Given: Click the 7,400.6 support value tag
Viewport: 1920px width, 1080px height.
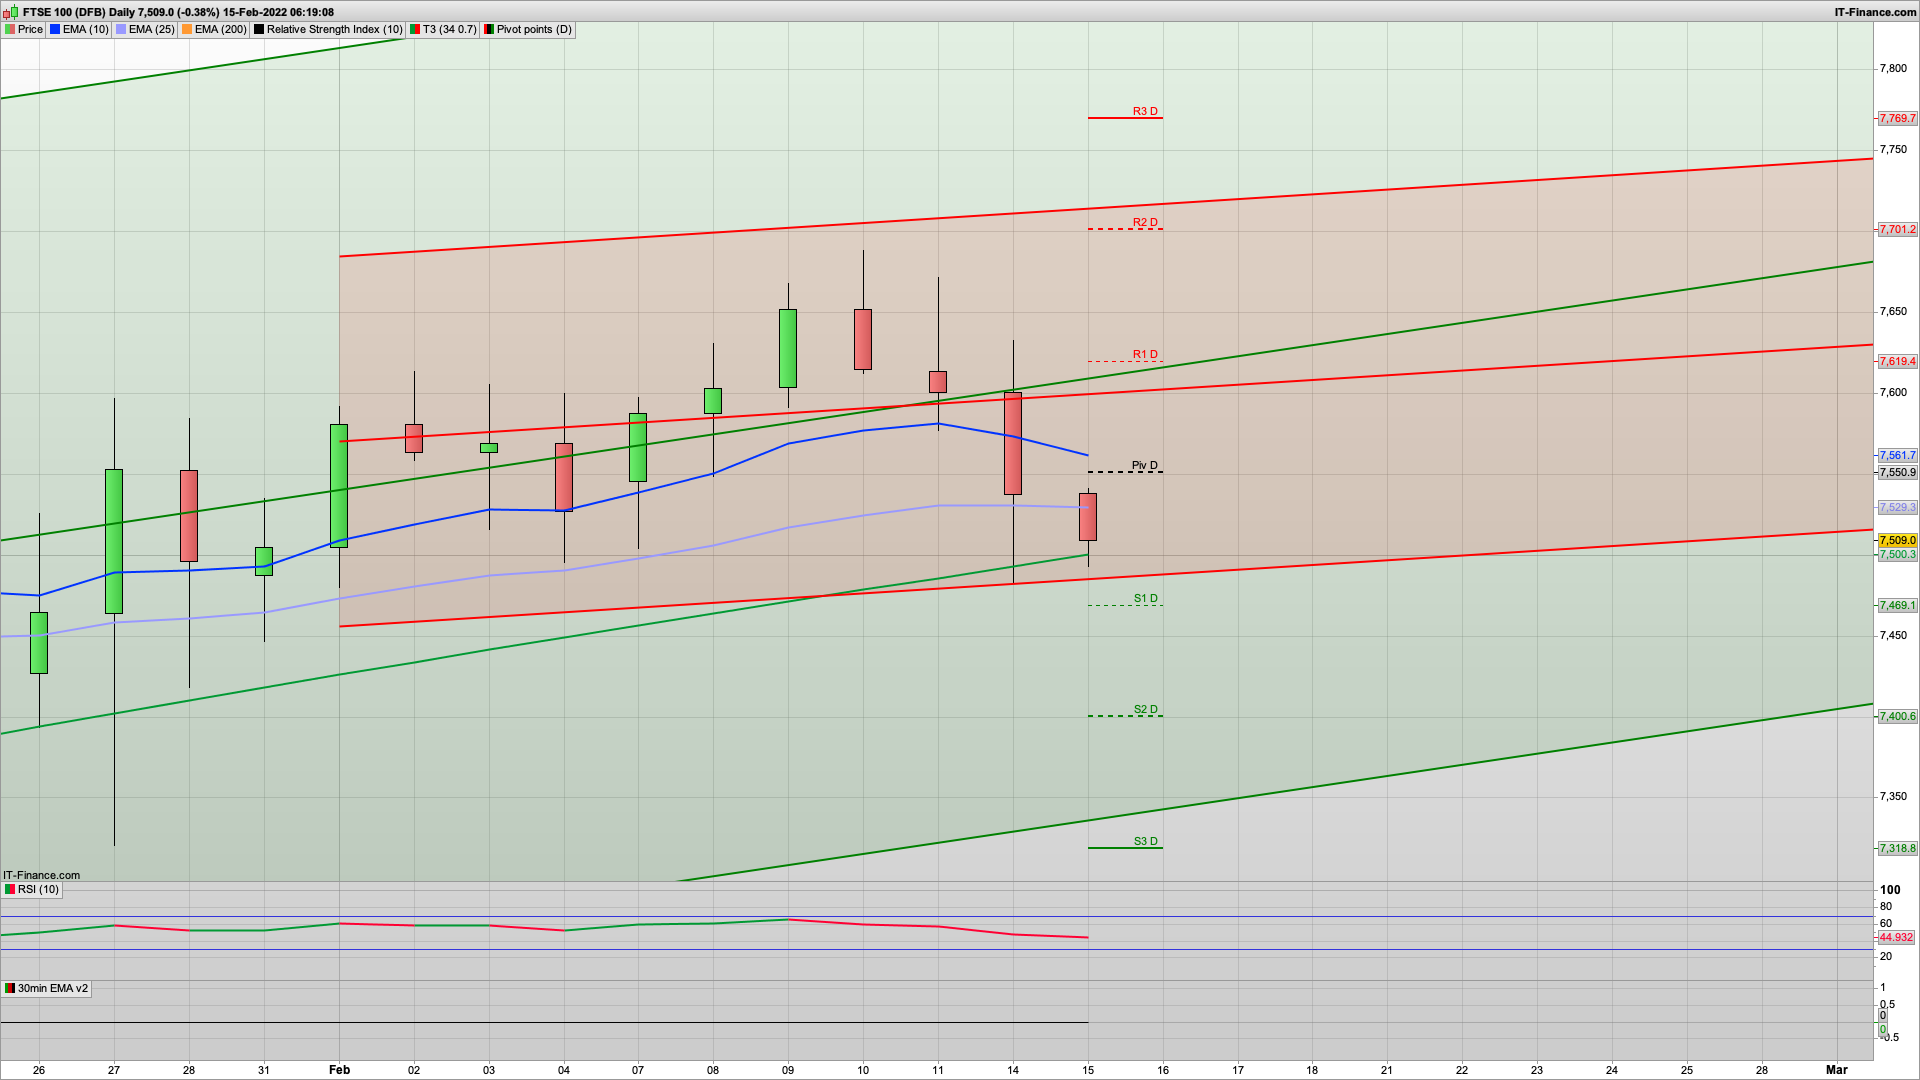Looking at the screenshot, I should point(1897,716).
